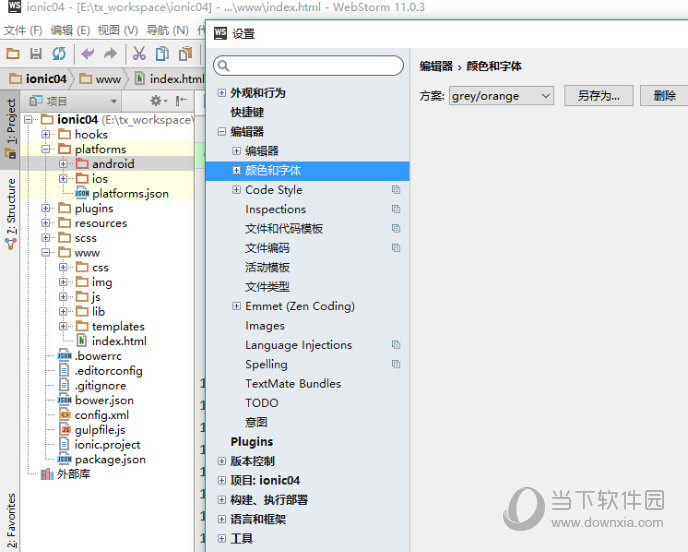Expand the 外观和行为 settings node
The image size is (688, 552).
pyautogui.click(x=222, y=93)
